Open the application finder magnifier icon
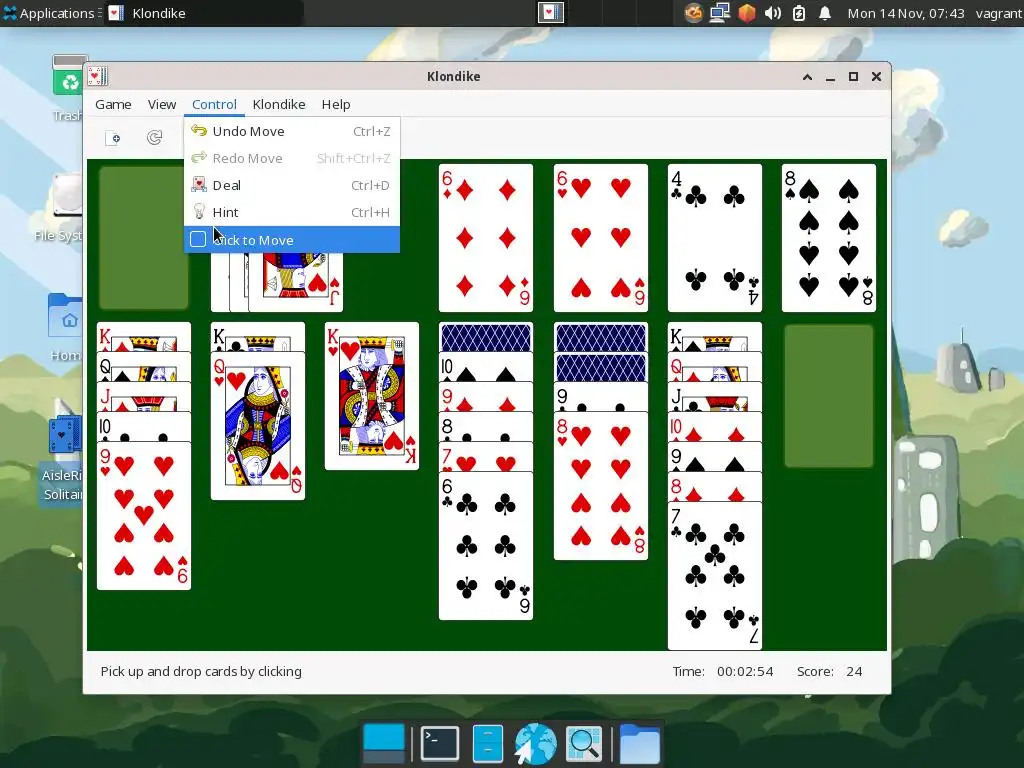 pos(583,743)
